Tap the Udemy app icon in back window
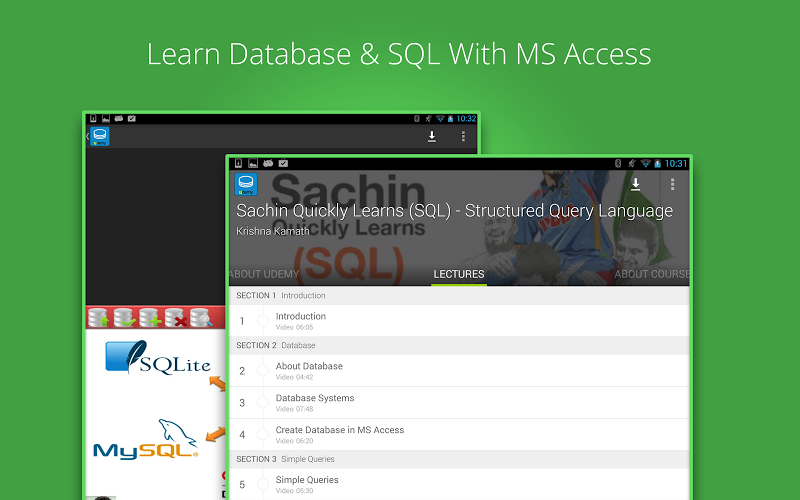The width and height of the screenshot is (800, 500). [x=100, y=137]
